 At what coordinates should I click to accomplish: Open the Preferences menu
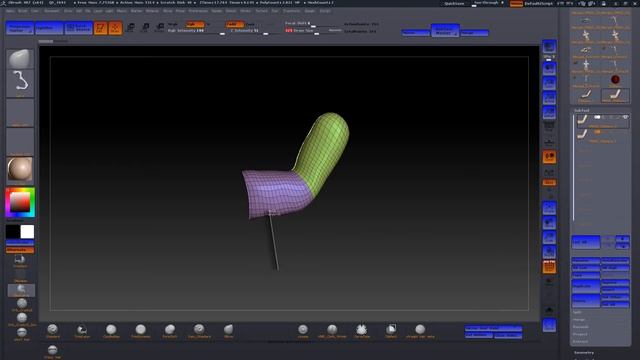pyautogui.click(x=198, y=11)
